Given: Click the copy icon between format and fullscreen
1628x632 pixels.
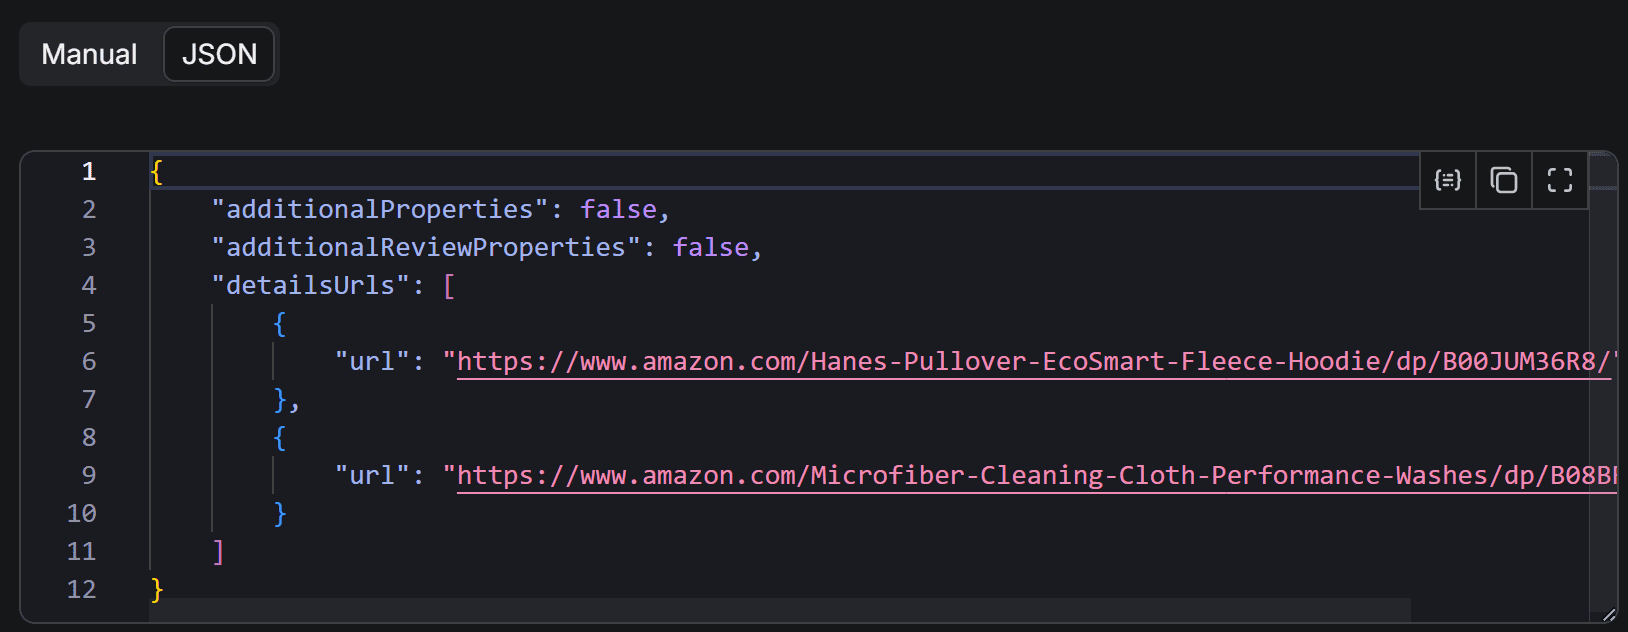Looking at the screenshot, I should (x=1502, y=180).
